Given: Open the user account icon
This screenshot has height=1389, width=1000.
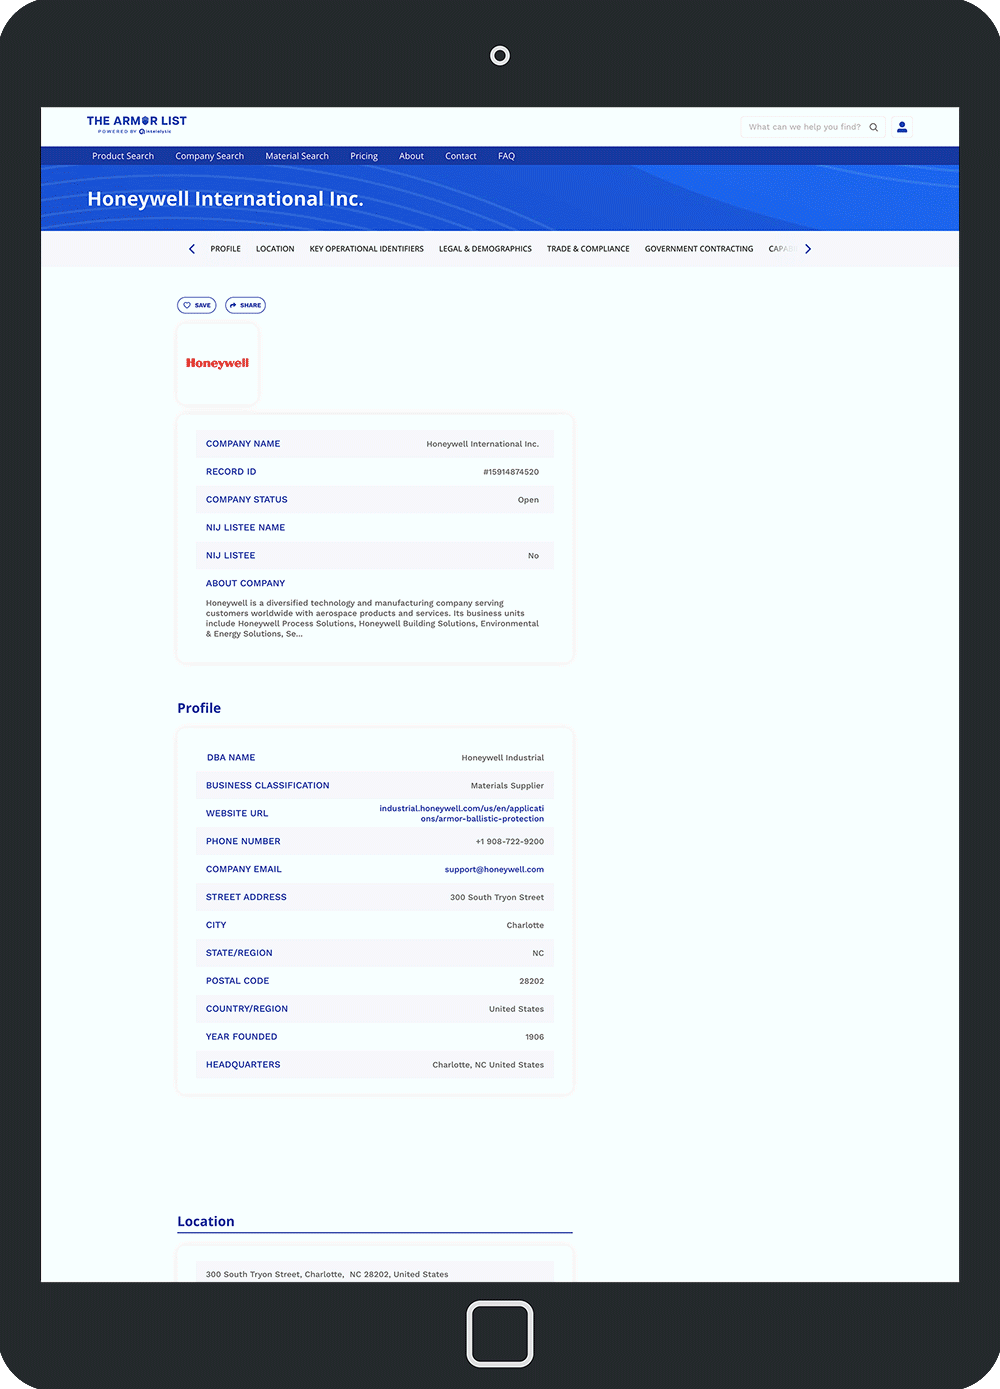Looking at the screenshot, I should pos(902,127).
